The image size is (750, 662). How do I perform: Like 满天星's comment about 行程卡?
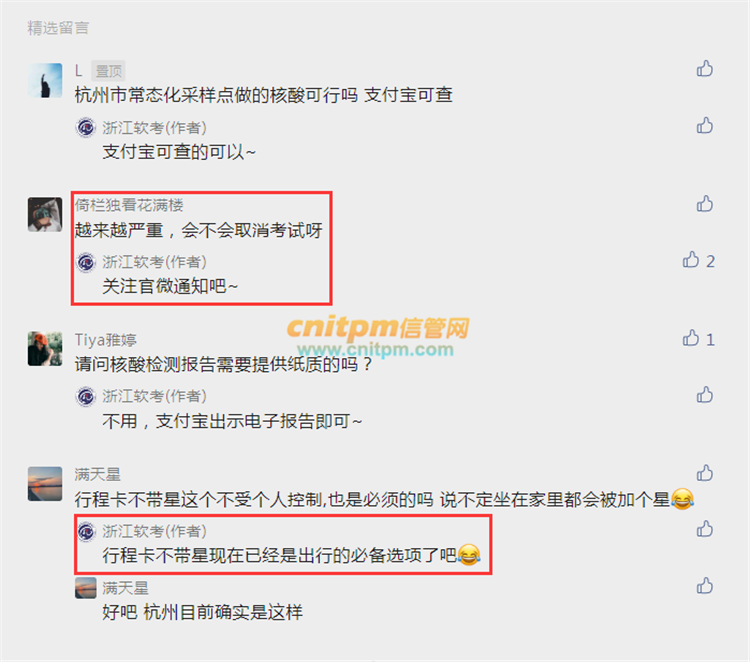click(705, 473)
